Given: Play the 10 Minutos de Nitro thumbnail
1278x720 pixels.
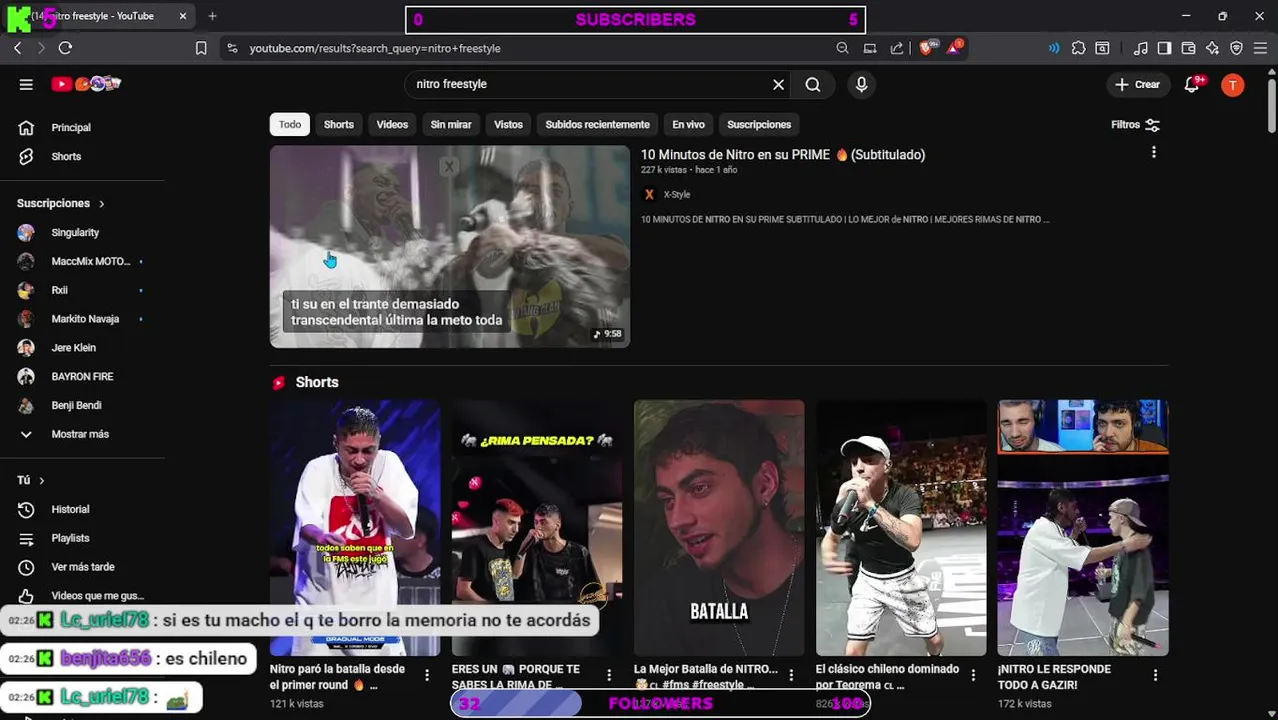Looking at the screenshot, I should pos(450,247).
